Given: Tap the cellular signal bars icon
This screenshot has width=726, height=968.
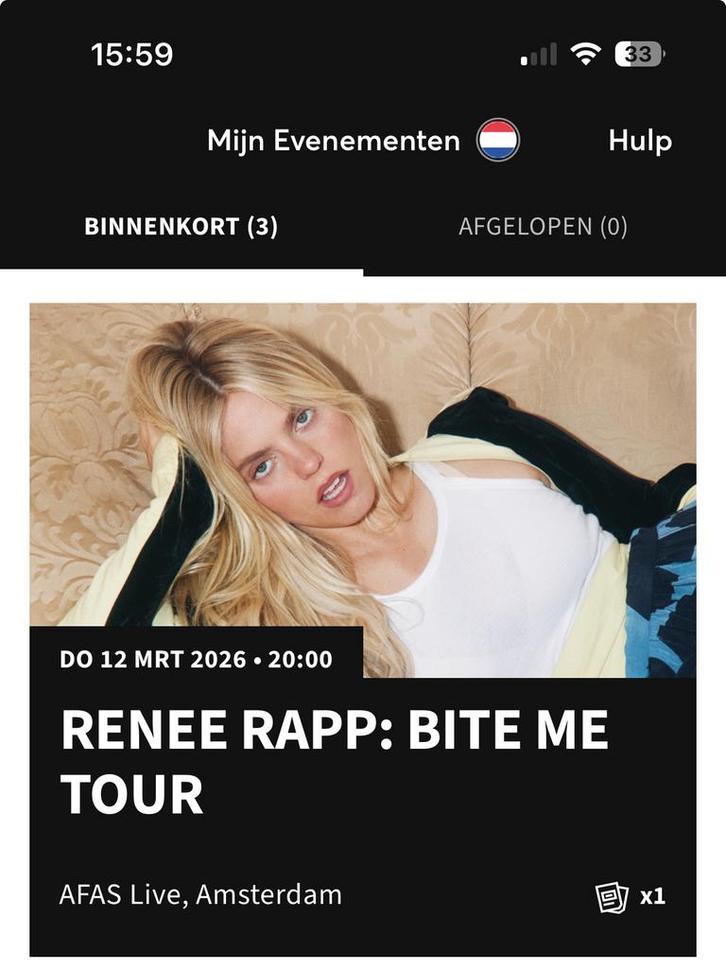Looking at the screenshot, I should (539, 54).
